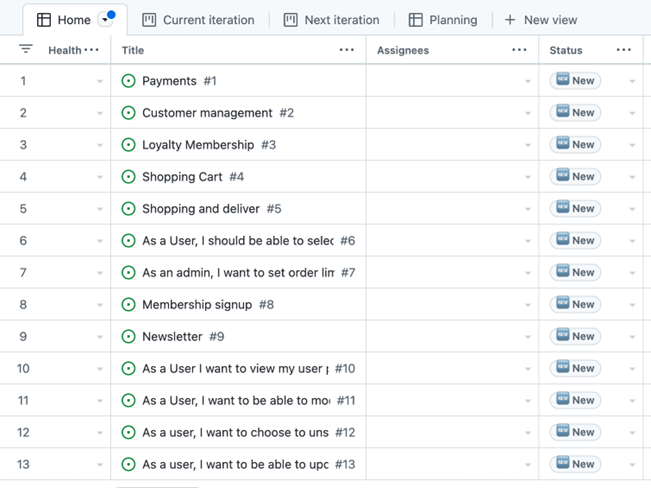Click the open issue icon for Payments
This screenshot has width=651, height=488.
tap(128, 81)
